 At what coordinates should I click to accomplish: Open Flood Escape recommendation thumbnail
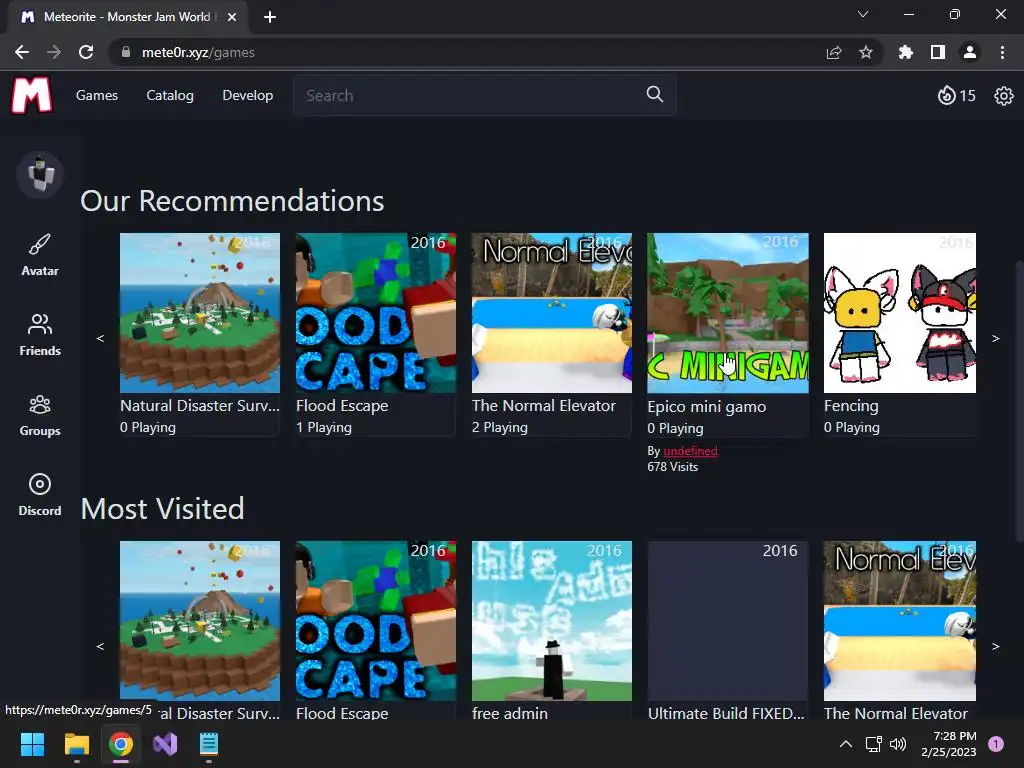376,313
